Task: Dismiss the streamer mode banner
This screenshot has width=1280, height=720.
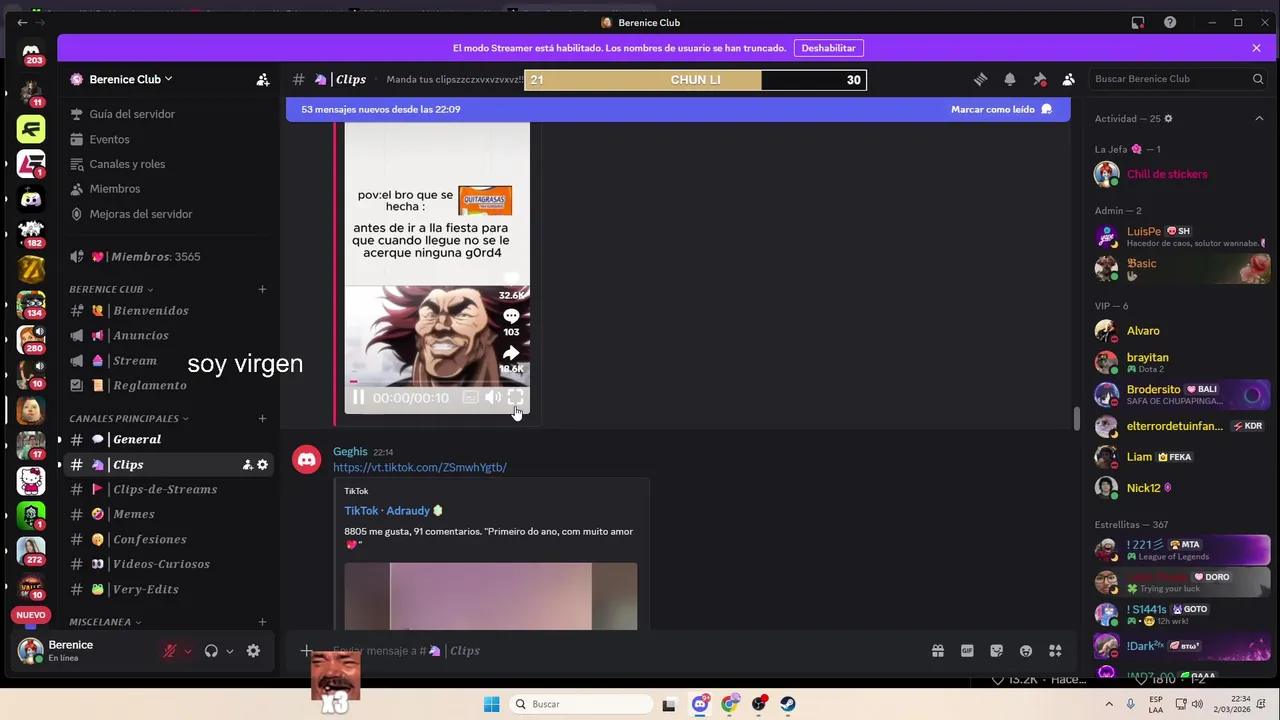Action: click(1256, 48)
